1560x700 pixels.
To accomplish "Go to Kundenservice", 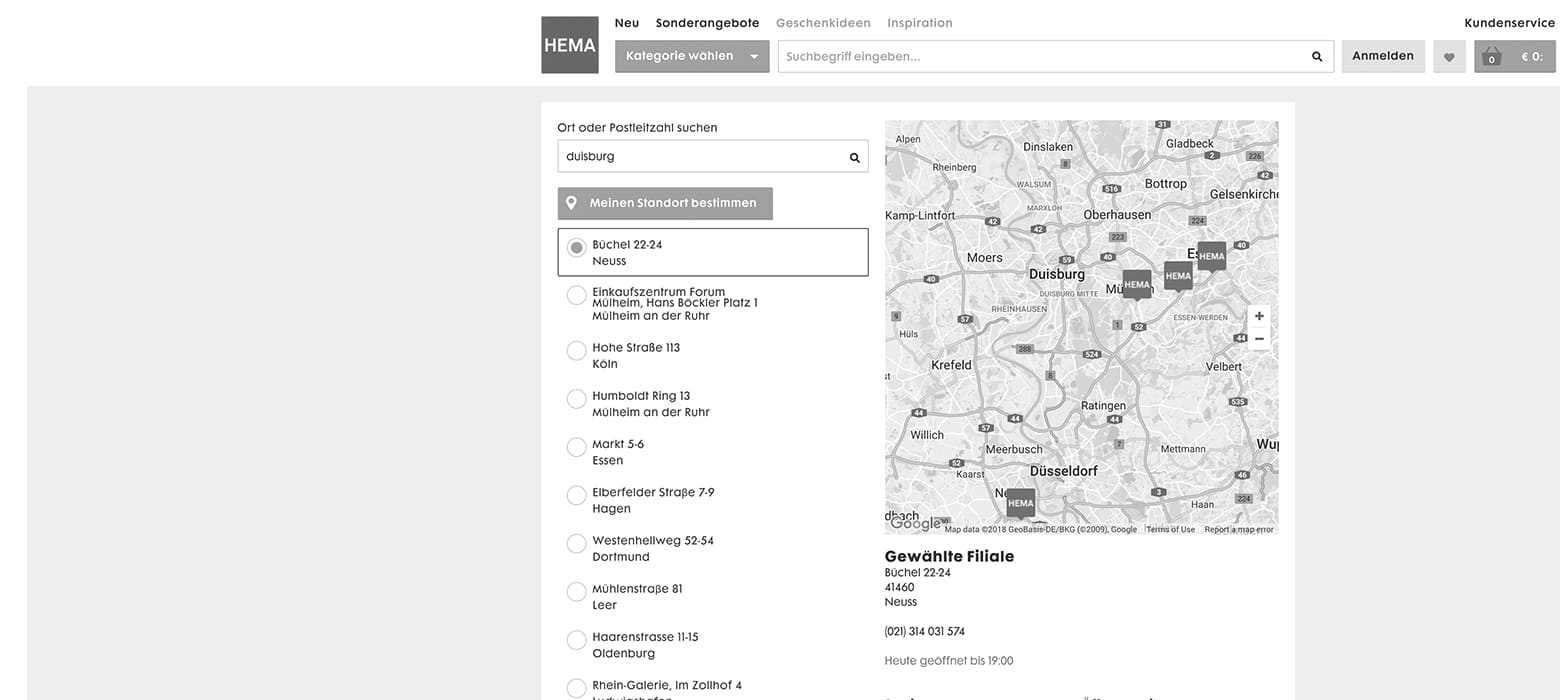I will point(1510,23).
